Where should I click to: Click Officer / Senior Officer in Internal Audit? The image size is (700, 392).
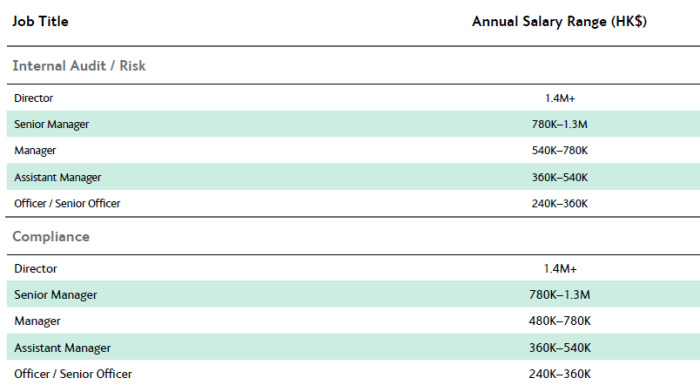(67, 204)
